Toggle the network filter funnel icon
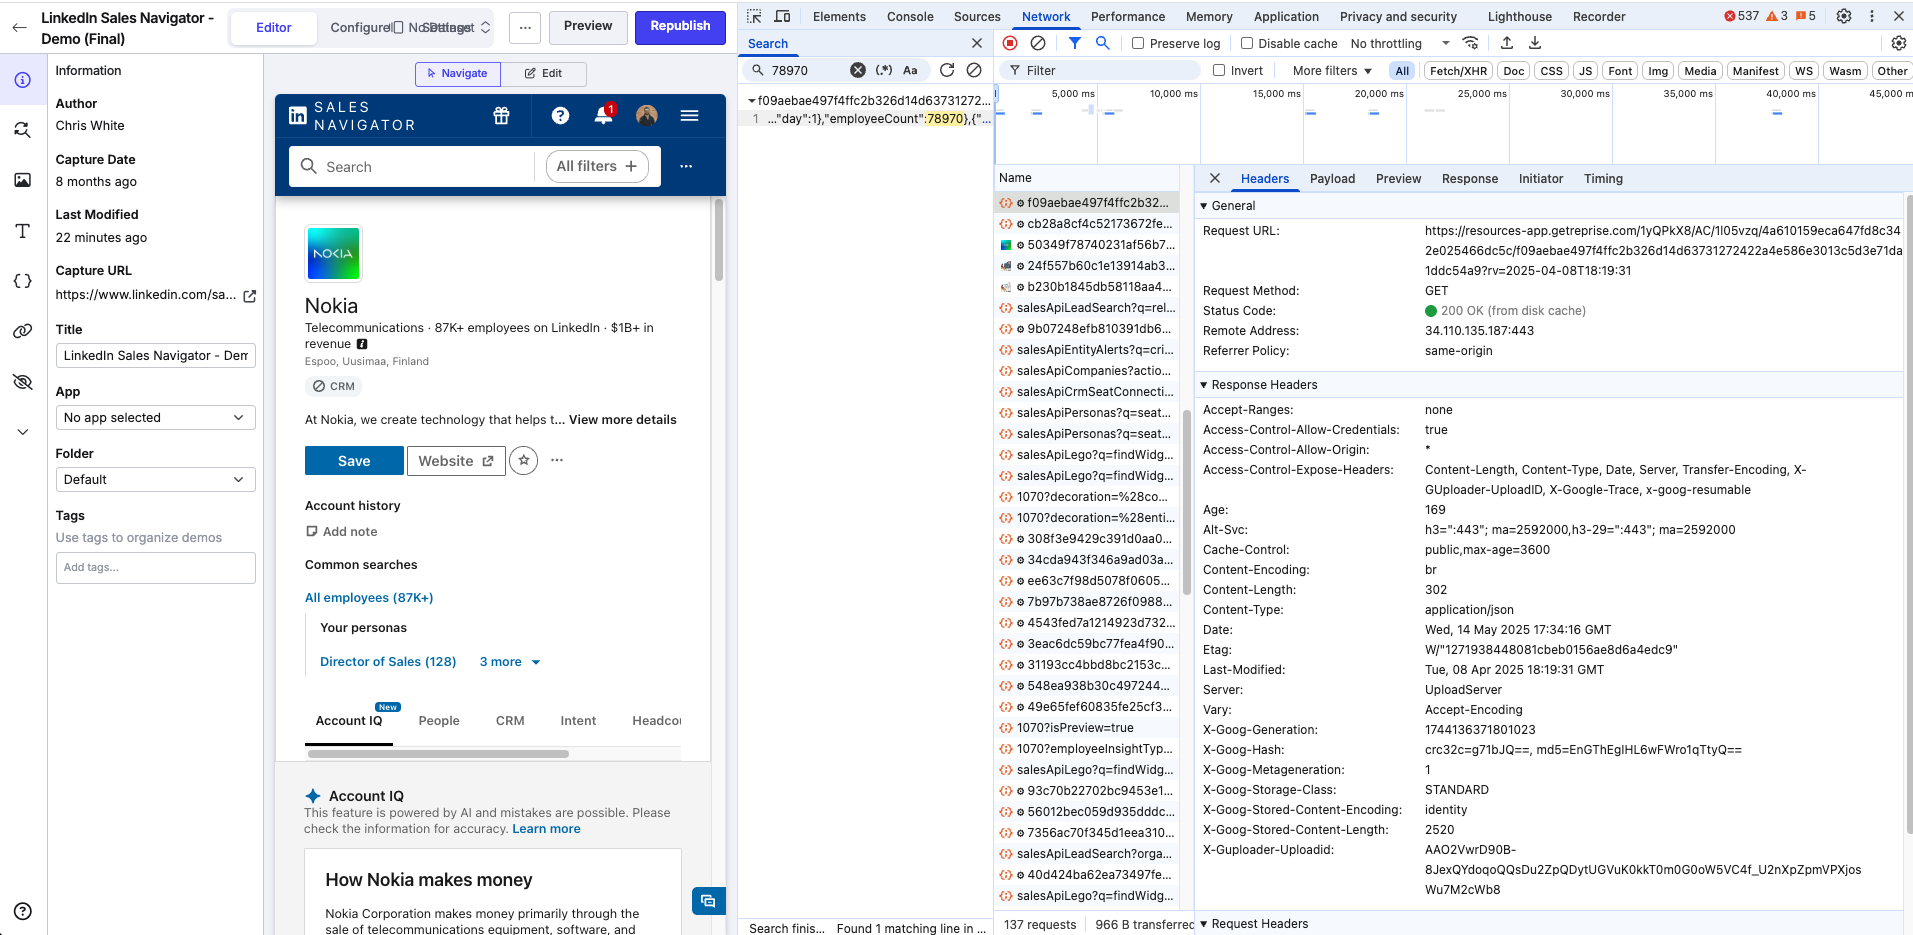This screenshot has height=935, width=1913. click(1074, 43)
